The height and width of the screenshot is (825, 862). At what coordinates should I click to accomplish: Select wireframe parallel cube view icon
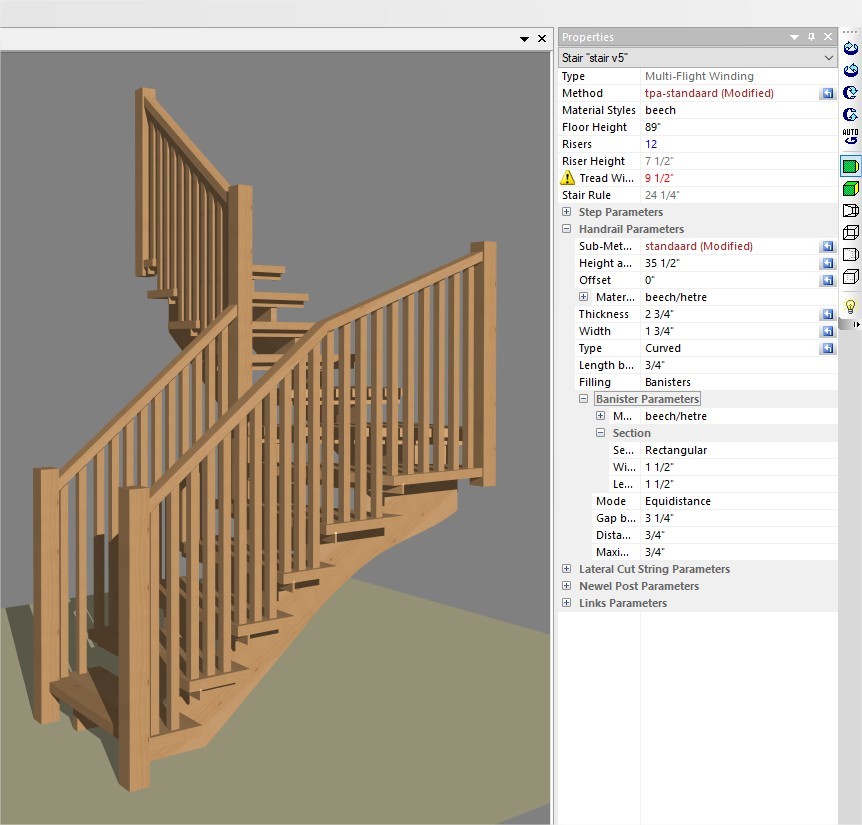(850, 232)
